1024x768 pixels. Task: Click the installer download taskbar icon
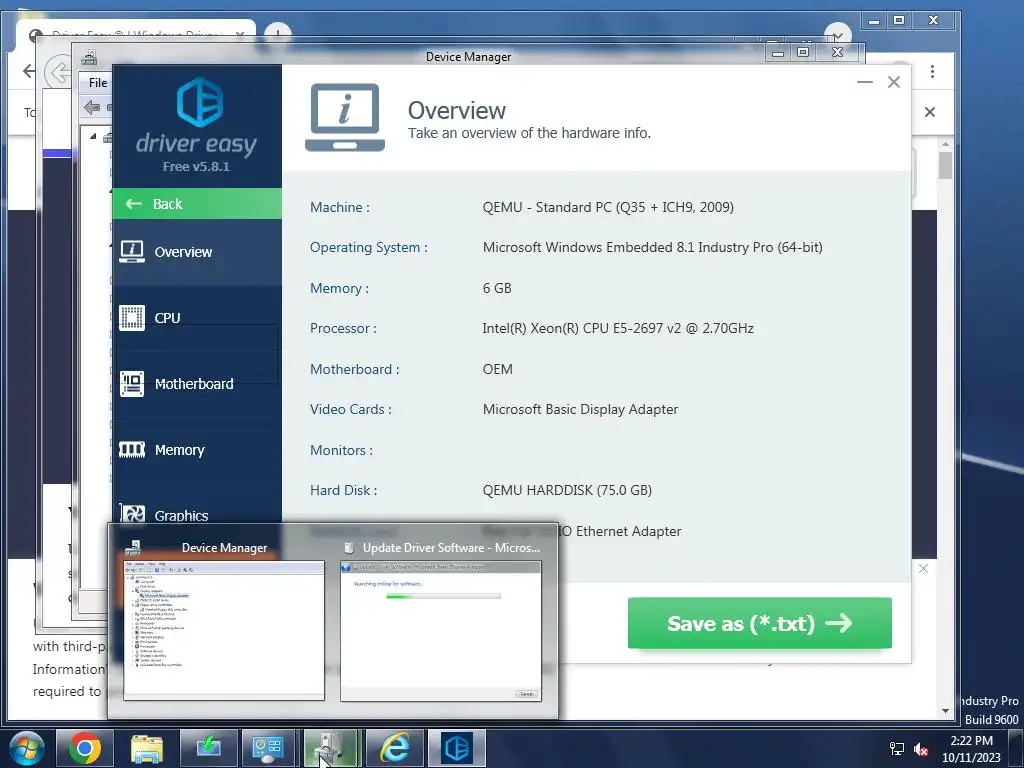pos(208,748)
